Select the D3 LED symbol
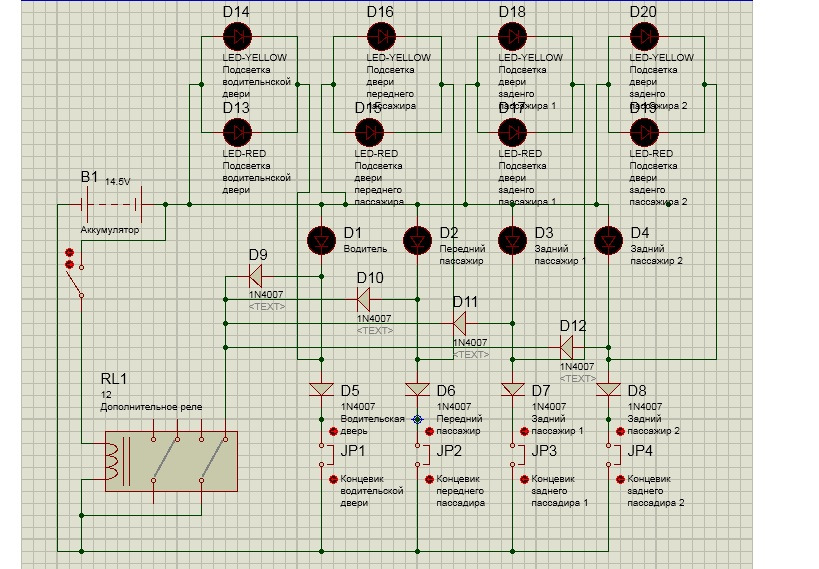Image resolution: width=819 pixels, height=569 pixels. 512,240
